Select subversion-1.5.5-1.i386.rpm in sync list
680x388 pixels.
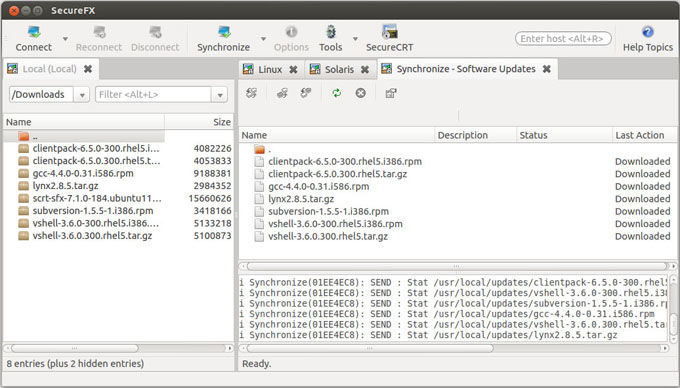[328, 212]
